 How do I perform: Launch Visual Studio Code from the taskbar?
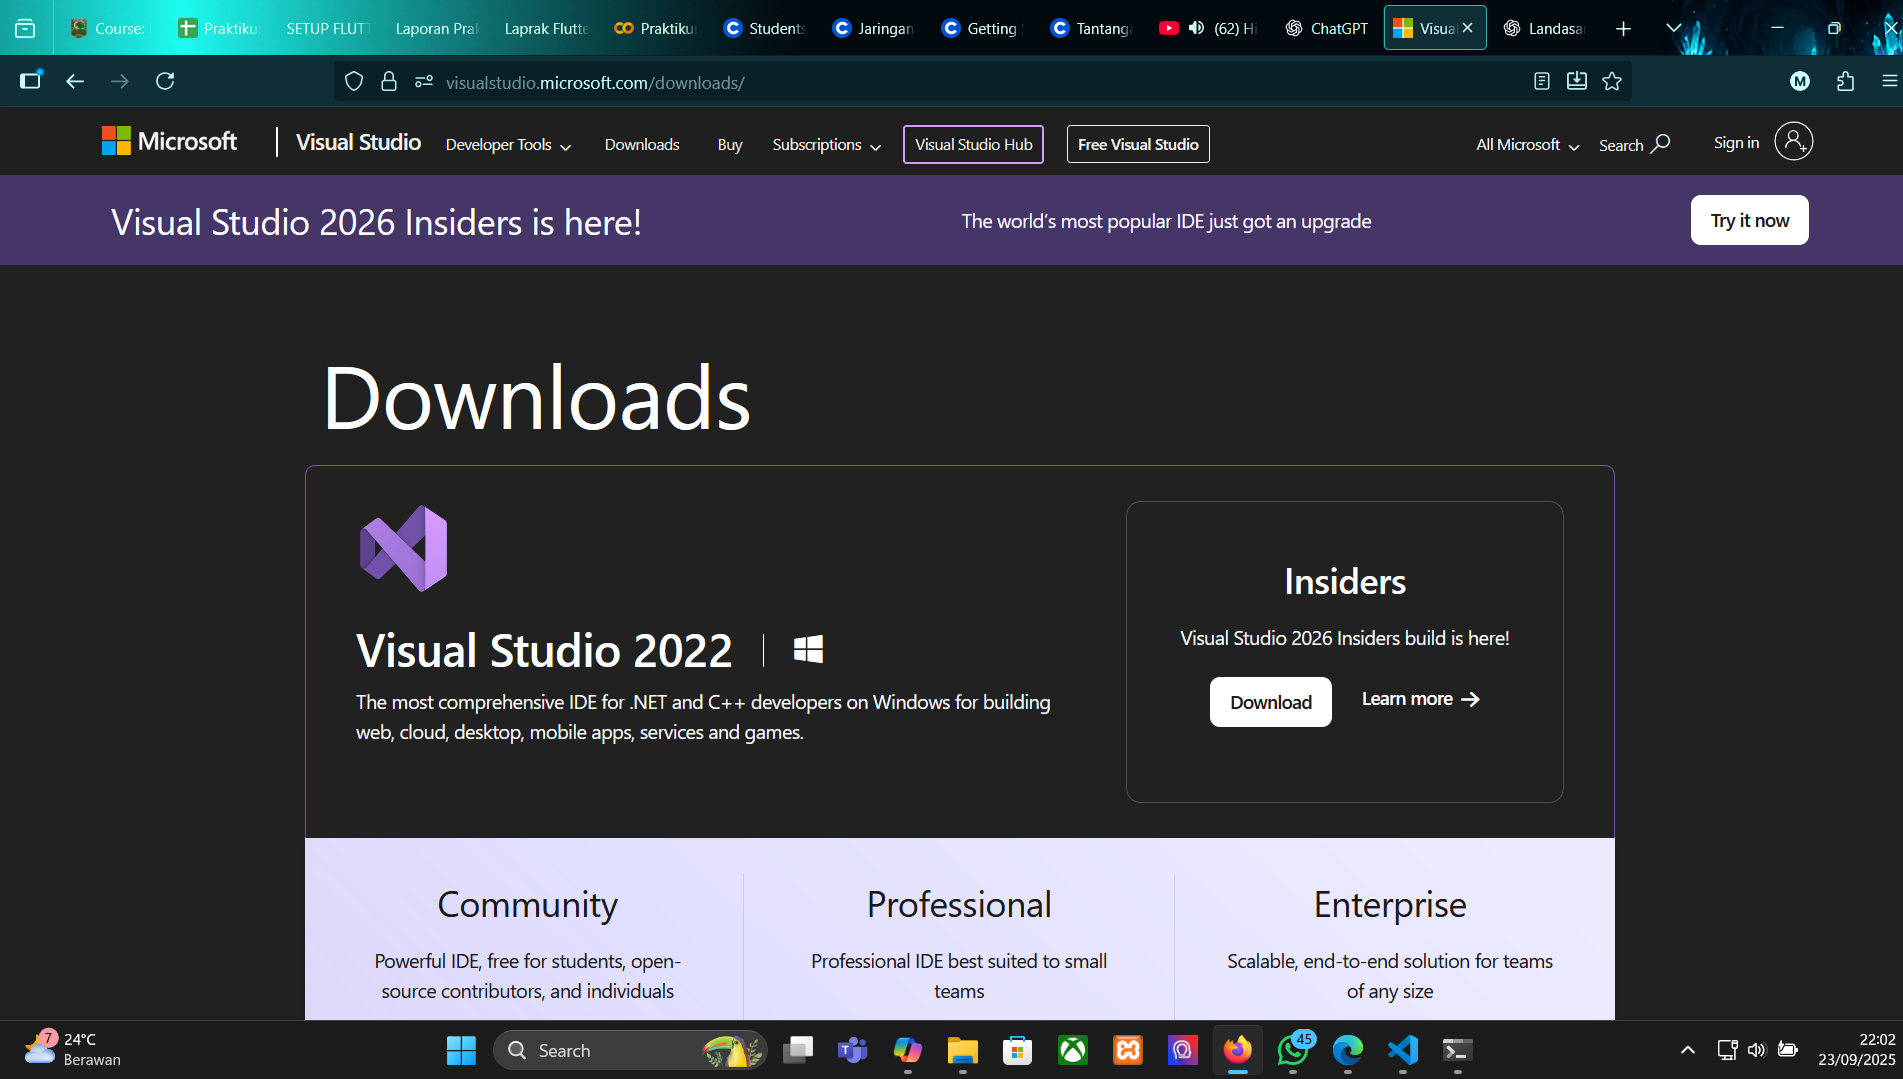[1402, 1050]
